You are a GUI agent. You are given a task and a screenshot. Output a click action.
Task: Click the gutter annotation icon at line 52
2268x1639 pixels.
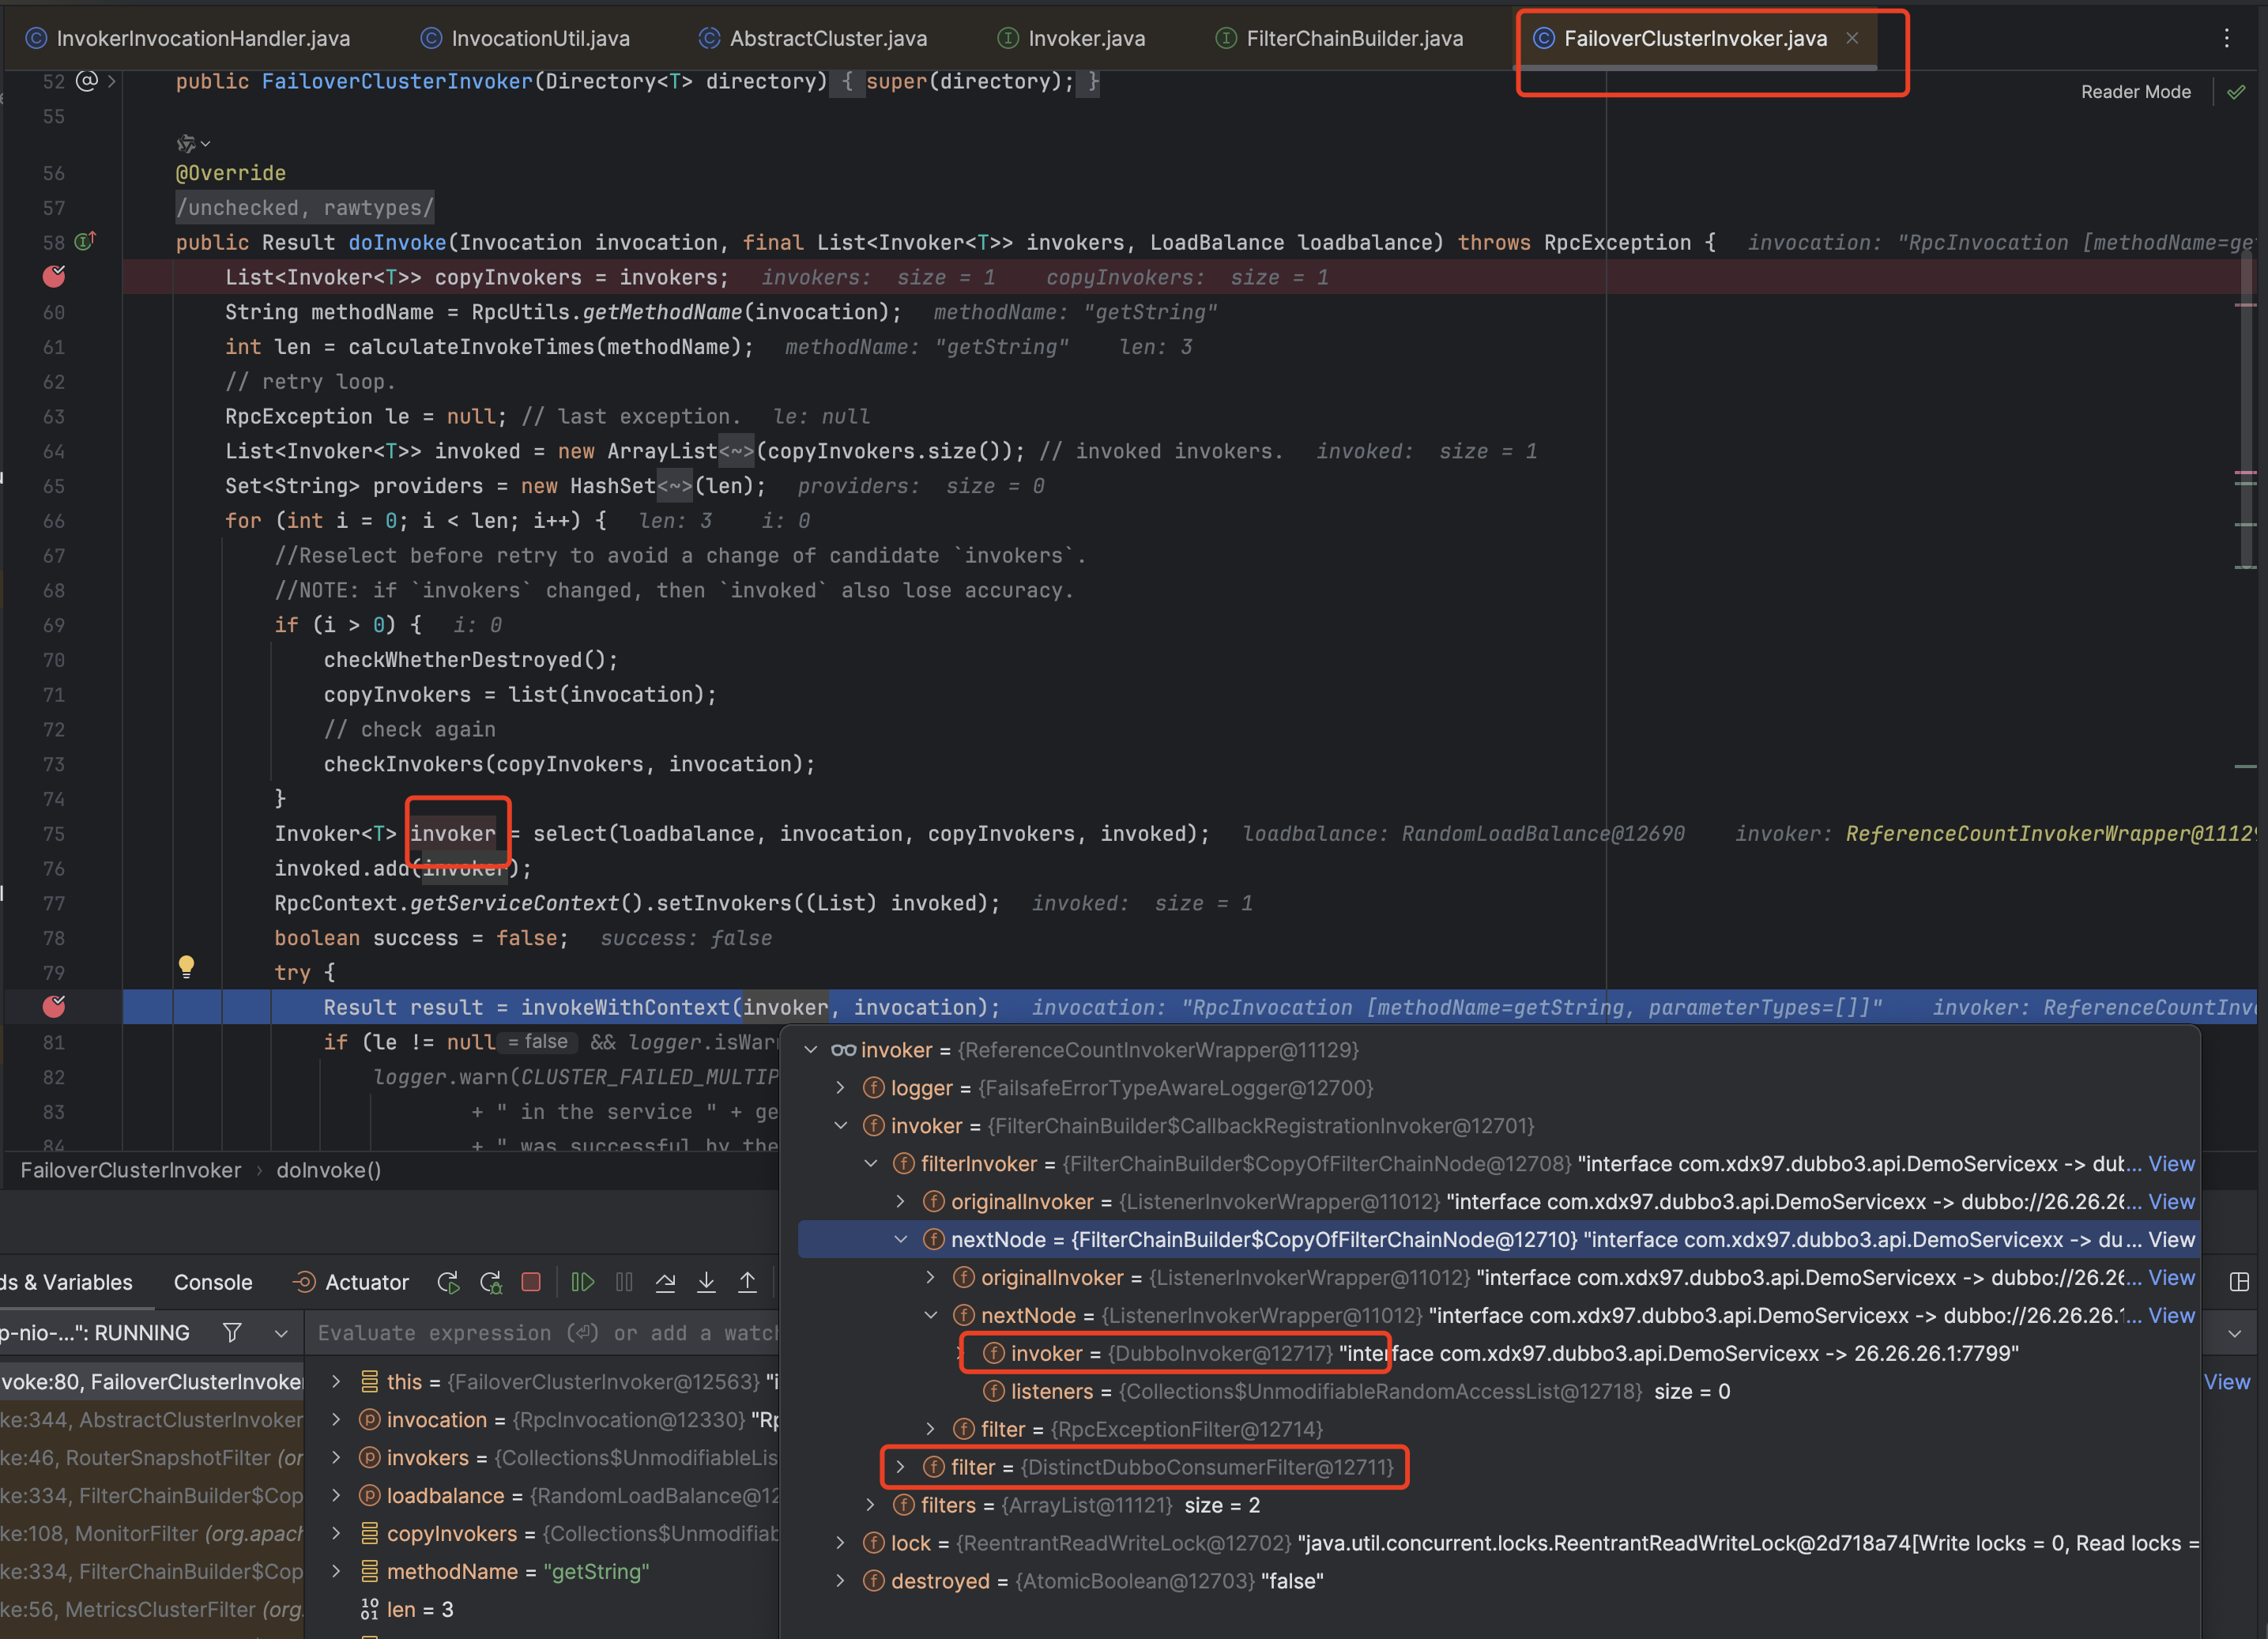point(87,81)
